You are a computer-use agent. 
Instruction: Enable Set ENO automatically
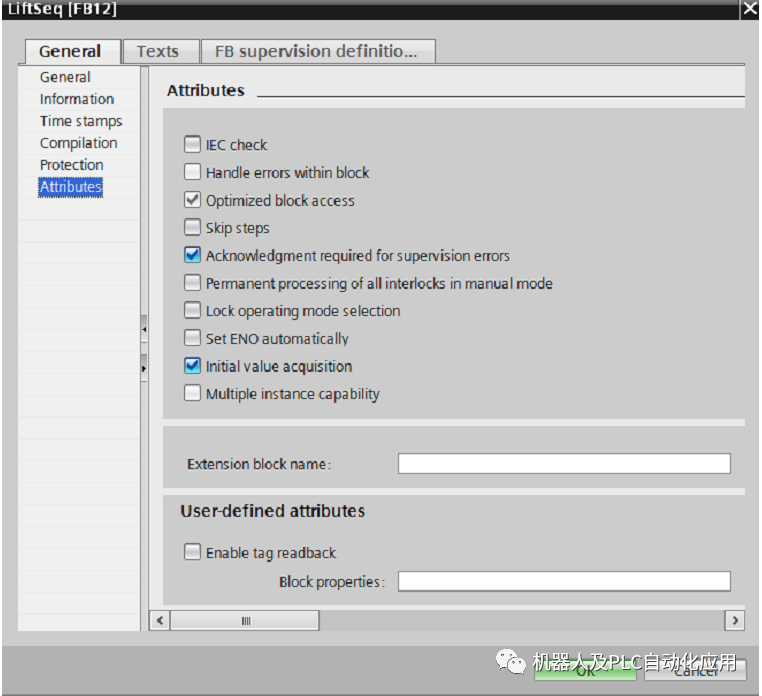click(x=192, y=338)
